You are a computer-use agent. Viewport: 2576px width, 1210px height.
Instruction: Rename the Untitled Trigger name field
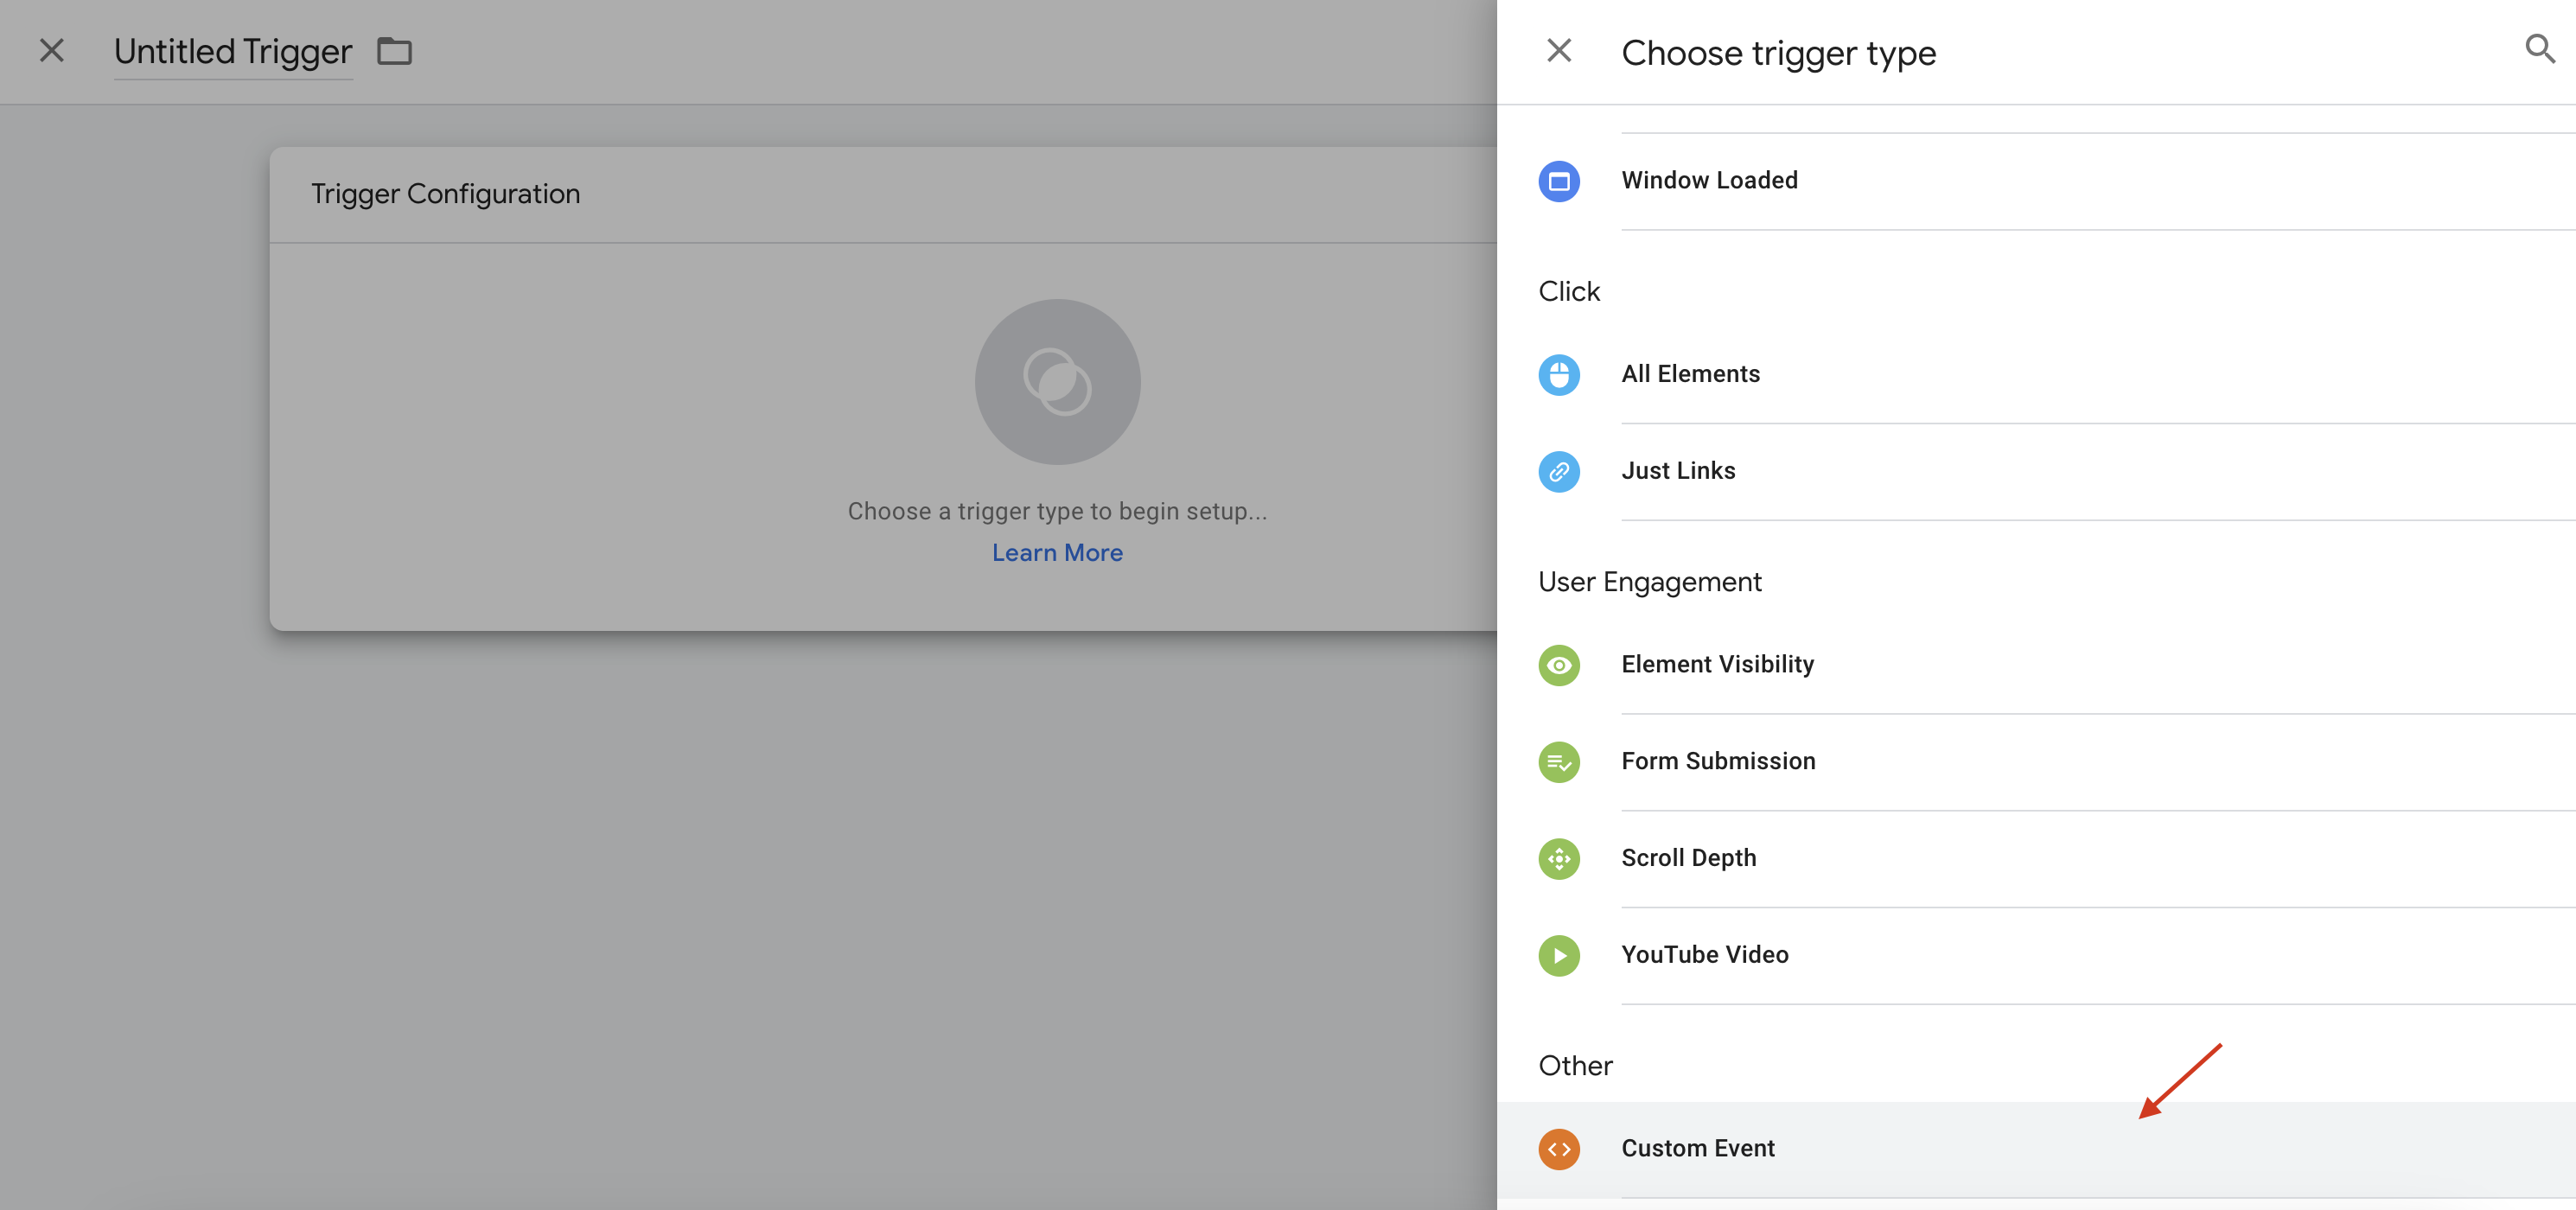pyautogui.click(x=232, y=52)
